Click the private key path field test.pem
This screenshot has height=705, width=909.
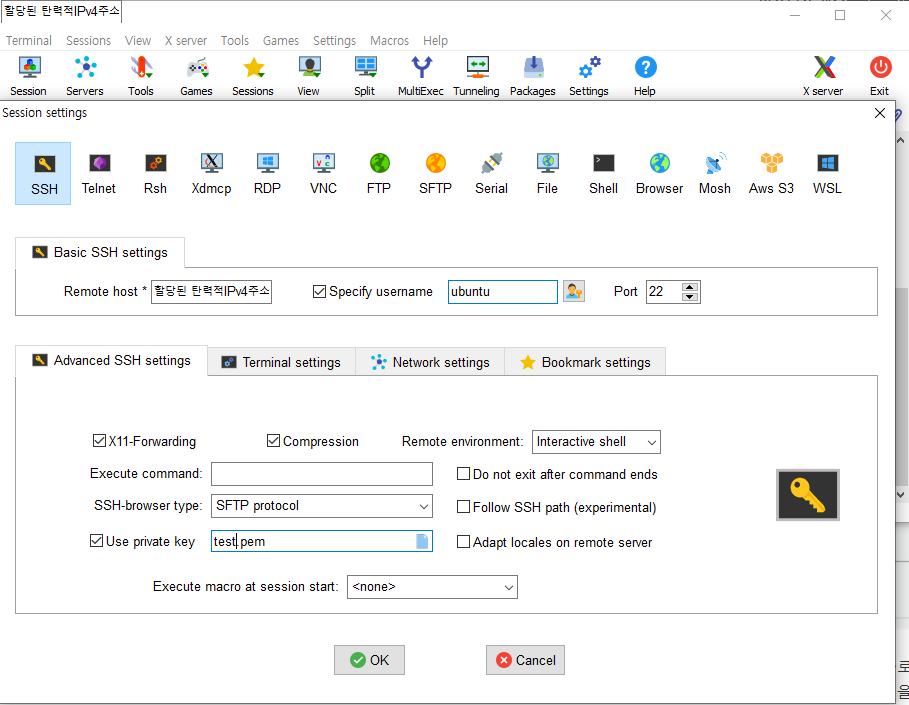[322, 542]
